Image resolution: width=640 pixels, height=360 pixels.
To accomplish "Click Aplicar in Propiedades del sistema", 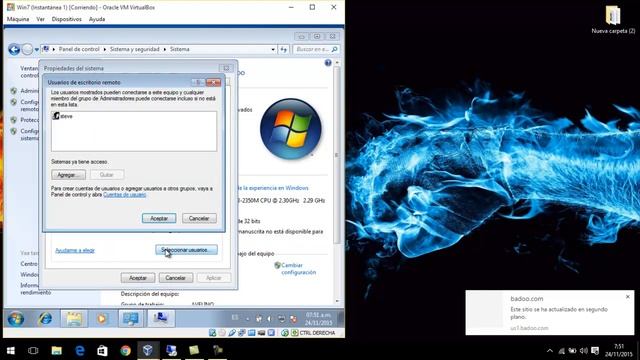I will tap(213, 278).
